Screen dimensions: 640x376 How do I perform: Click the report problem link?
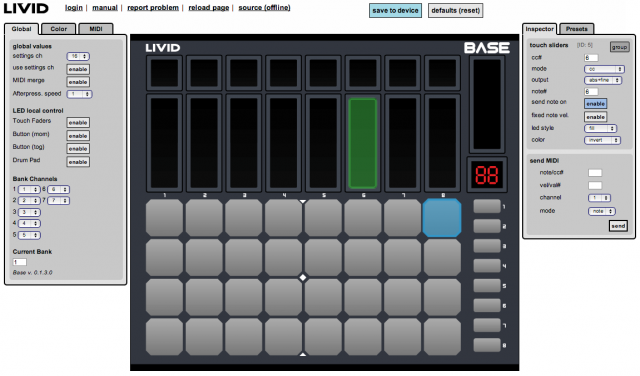[153, 8]
